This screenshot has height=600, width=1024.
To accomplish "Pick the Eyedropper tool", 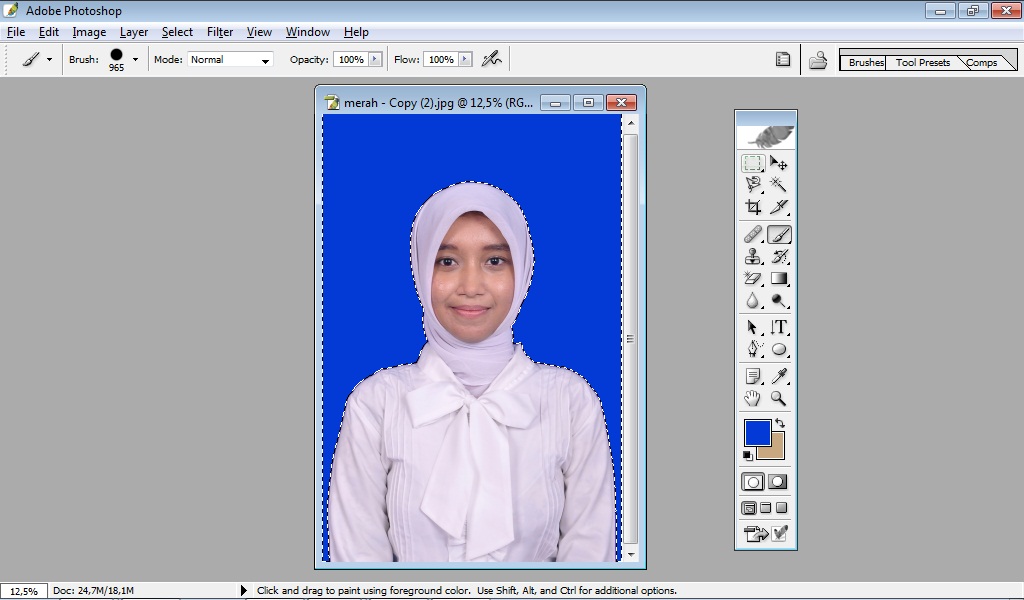I will [780, 375].
